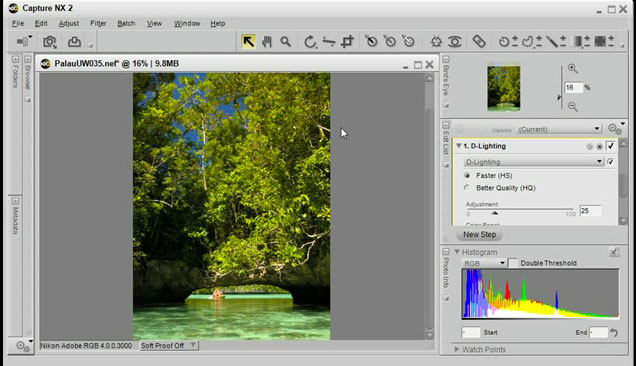Open the Soft Proof Off dropdown

pos(168,345)
